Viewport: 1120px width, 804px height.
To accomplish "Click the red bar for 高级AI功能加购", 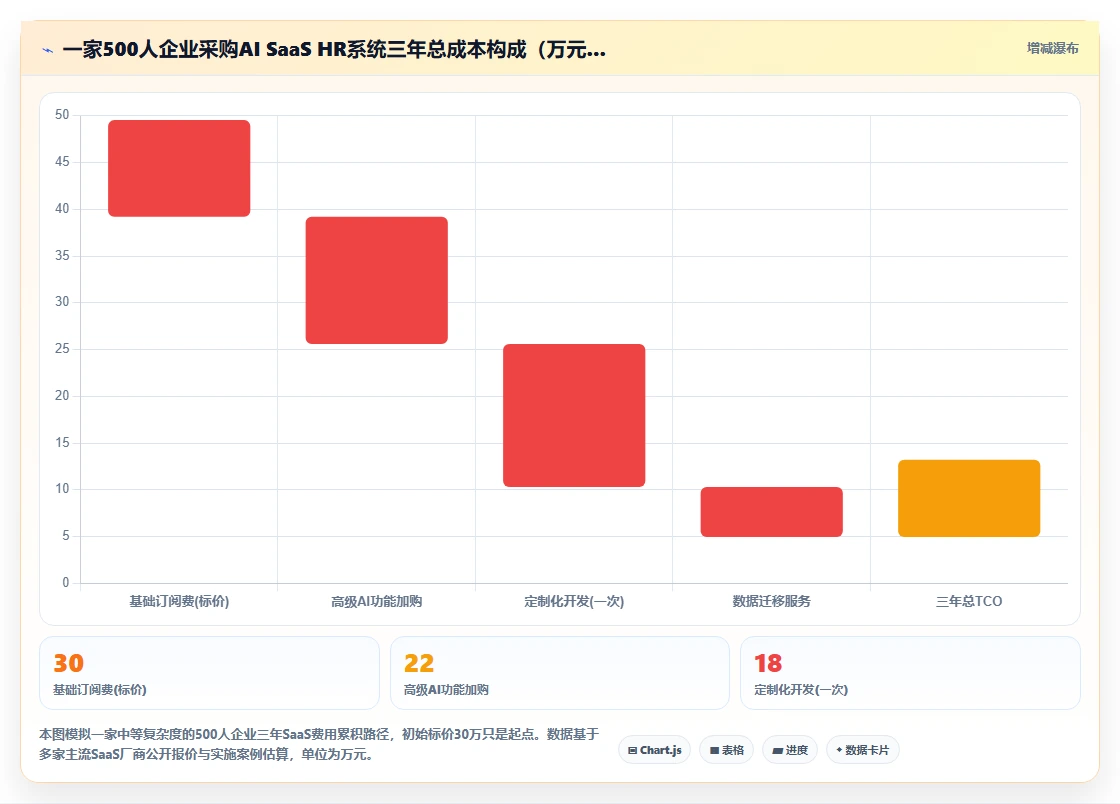I will click(x=376, y=280).
